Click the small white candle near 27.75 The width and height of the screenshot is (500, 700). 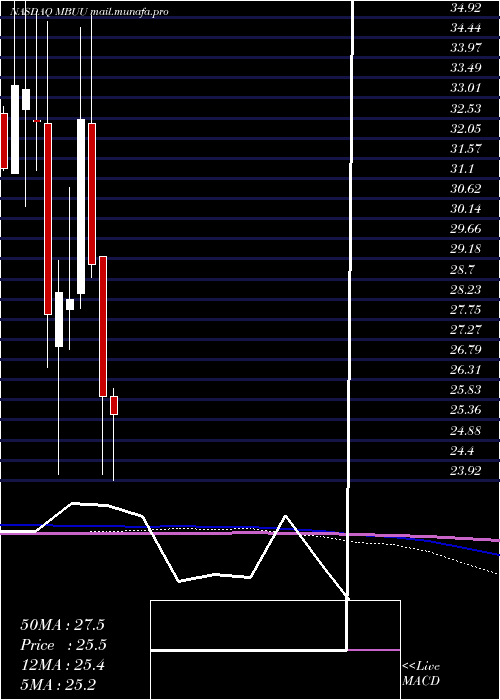pos(70,304)
